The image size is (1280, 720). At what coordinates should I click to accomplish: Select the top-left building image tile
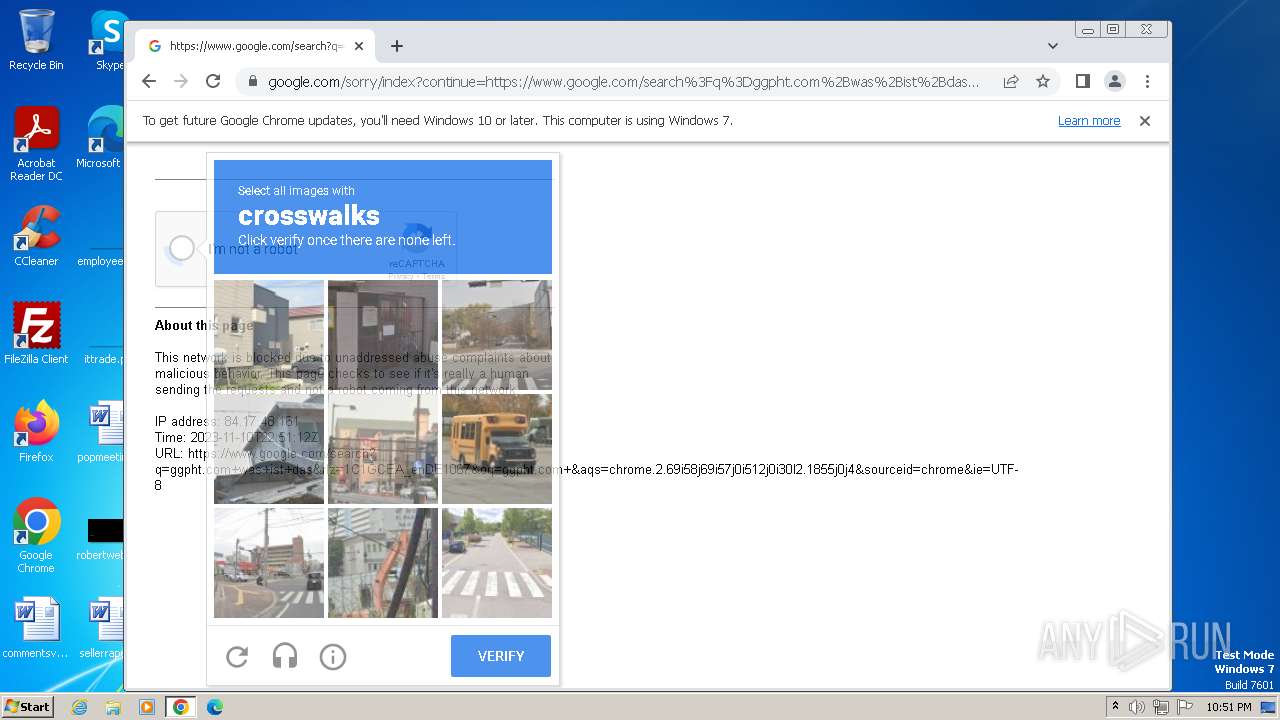tap(269, 335)
